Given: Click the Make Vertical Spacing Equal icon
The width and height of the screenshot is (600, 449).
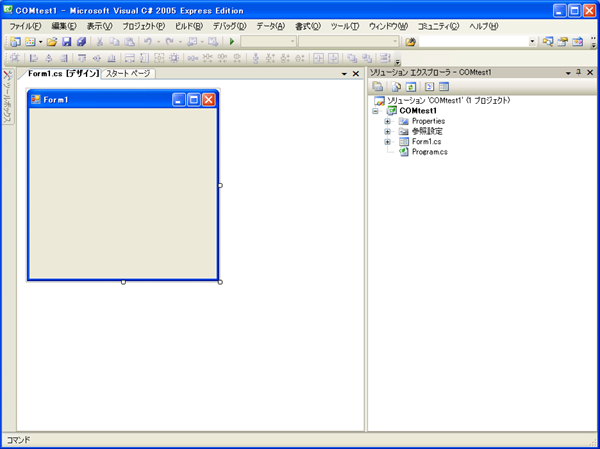Looking at the screenshot, I should pos(256,58).
